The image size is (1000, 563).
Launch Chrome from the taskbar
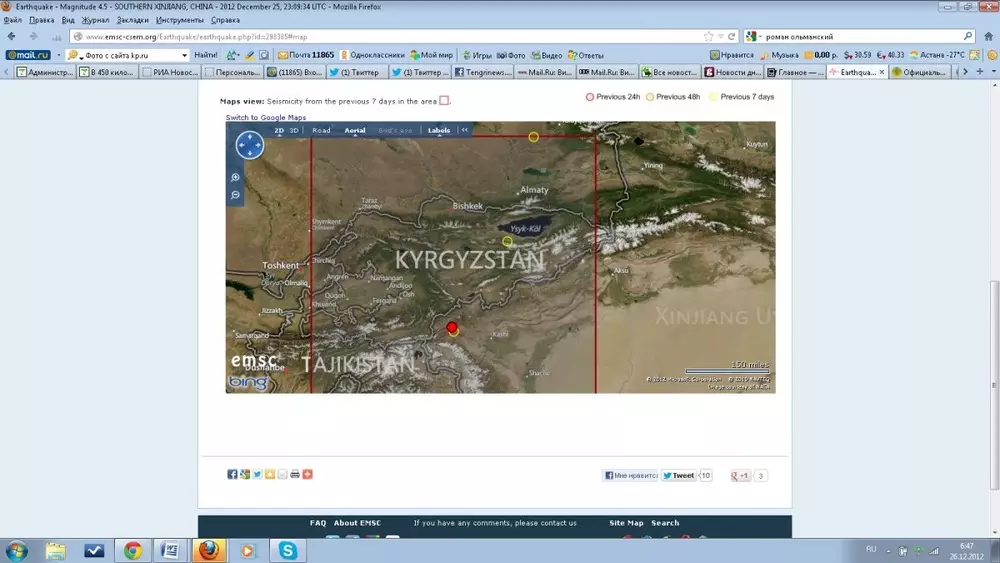pos(133,550)
